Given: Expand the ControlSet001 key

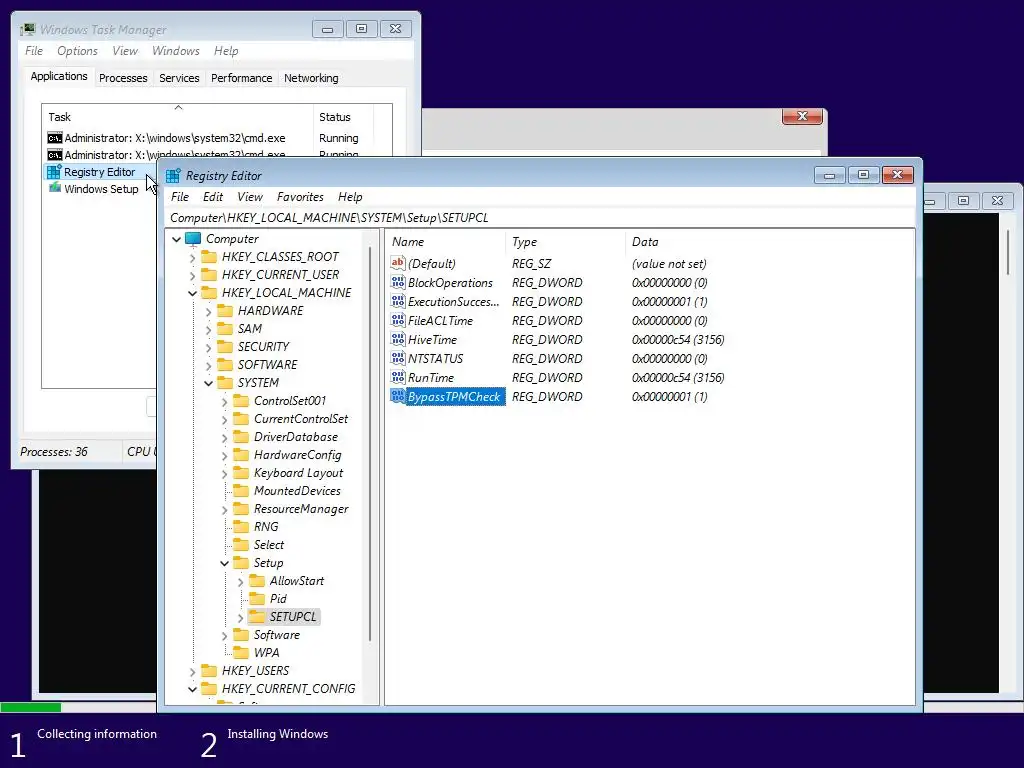Looking at the screenshot, I should tap(225, 401).
